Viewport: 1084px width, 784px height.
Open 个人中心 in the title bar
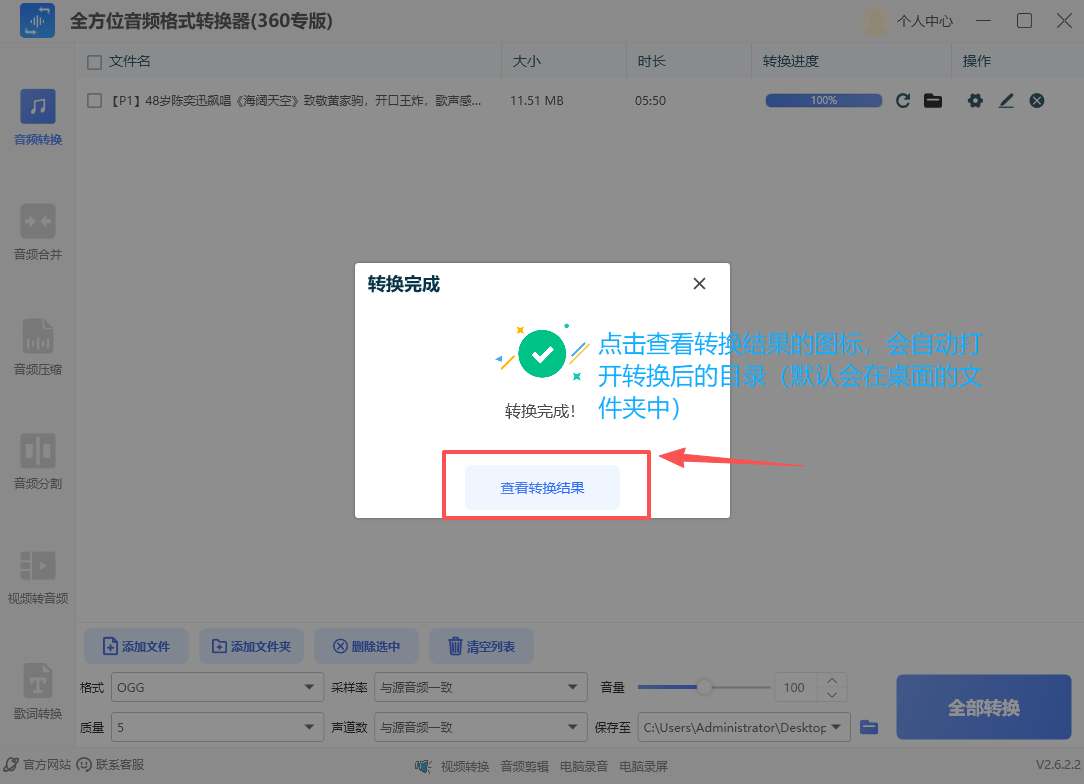tap(924, 20)
